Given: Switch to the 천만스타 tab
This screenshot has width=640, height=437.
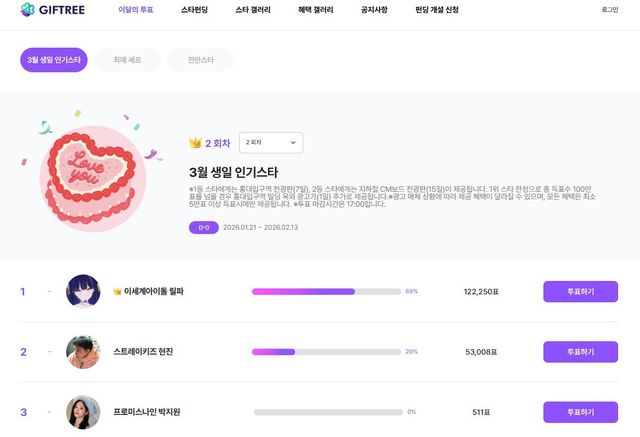Looking at the screenshot, I should [x=200, y=60].
